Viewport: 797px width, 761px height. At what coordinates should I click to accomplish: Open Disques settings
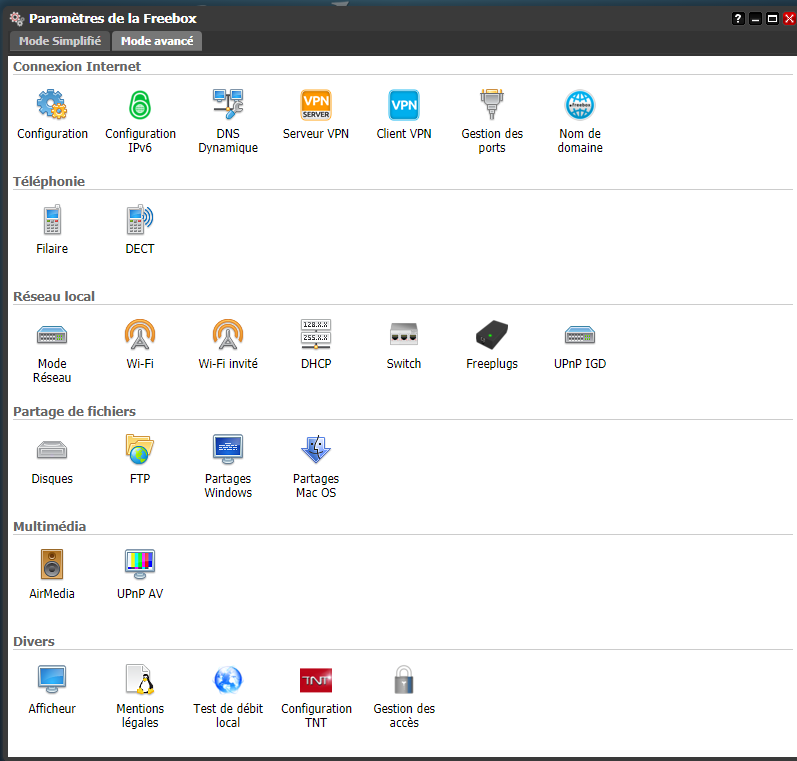[52, 450]
